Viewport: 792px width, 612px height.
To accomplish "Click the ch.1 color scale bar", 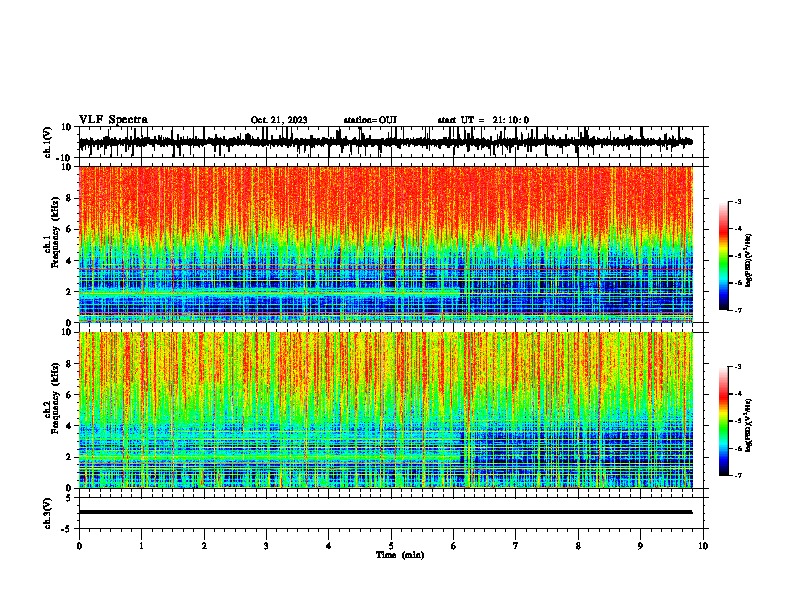I will (723, 256).
